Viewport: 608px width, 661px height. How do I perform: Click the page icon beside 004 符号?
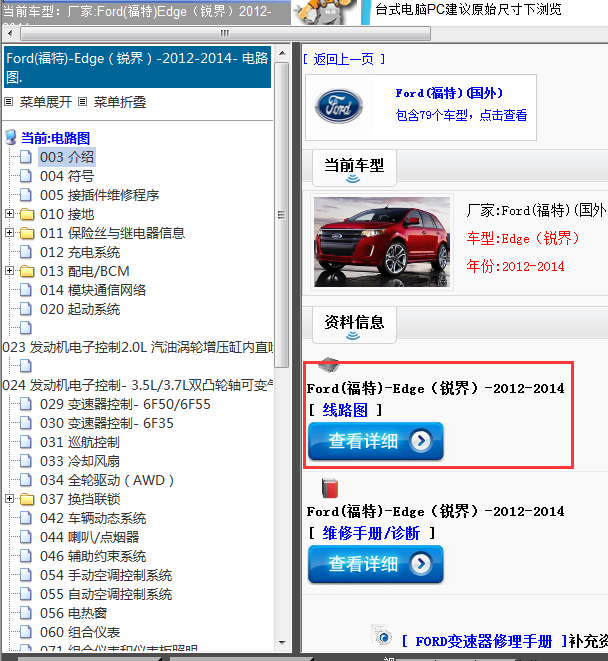(x=26, y=176)
